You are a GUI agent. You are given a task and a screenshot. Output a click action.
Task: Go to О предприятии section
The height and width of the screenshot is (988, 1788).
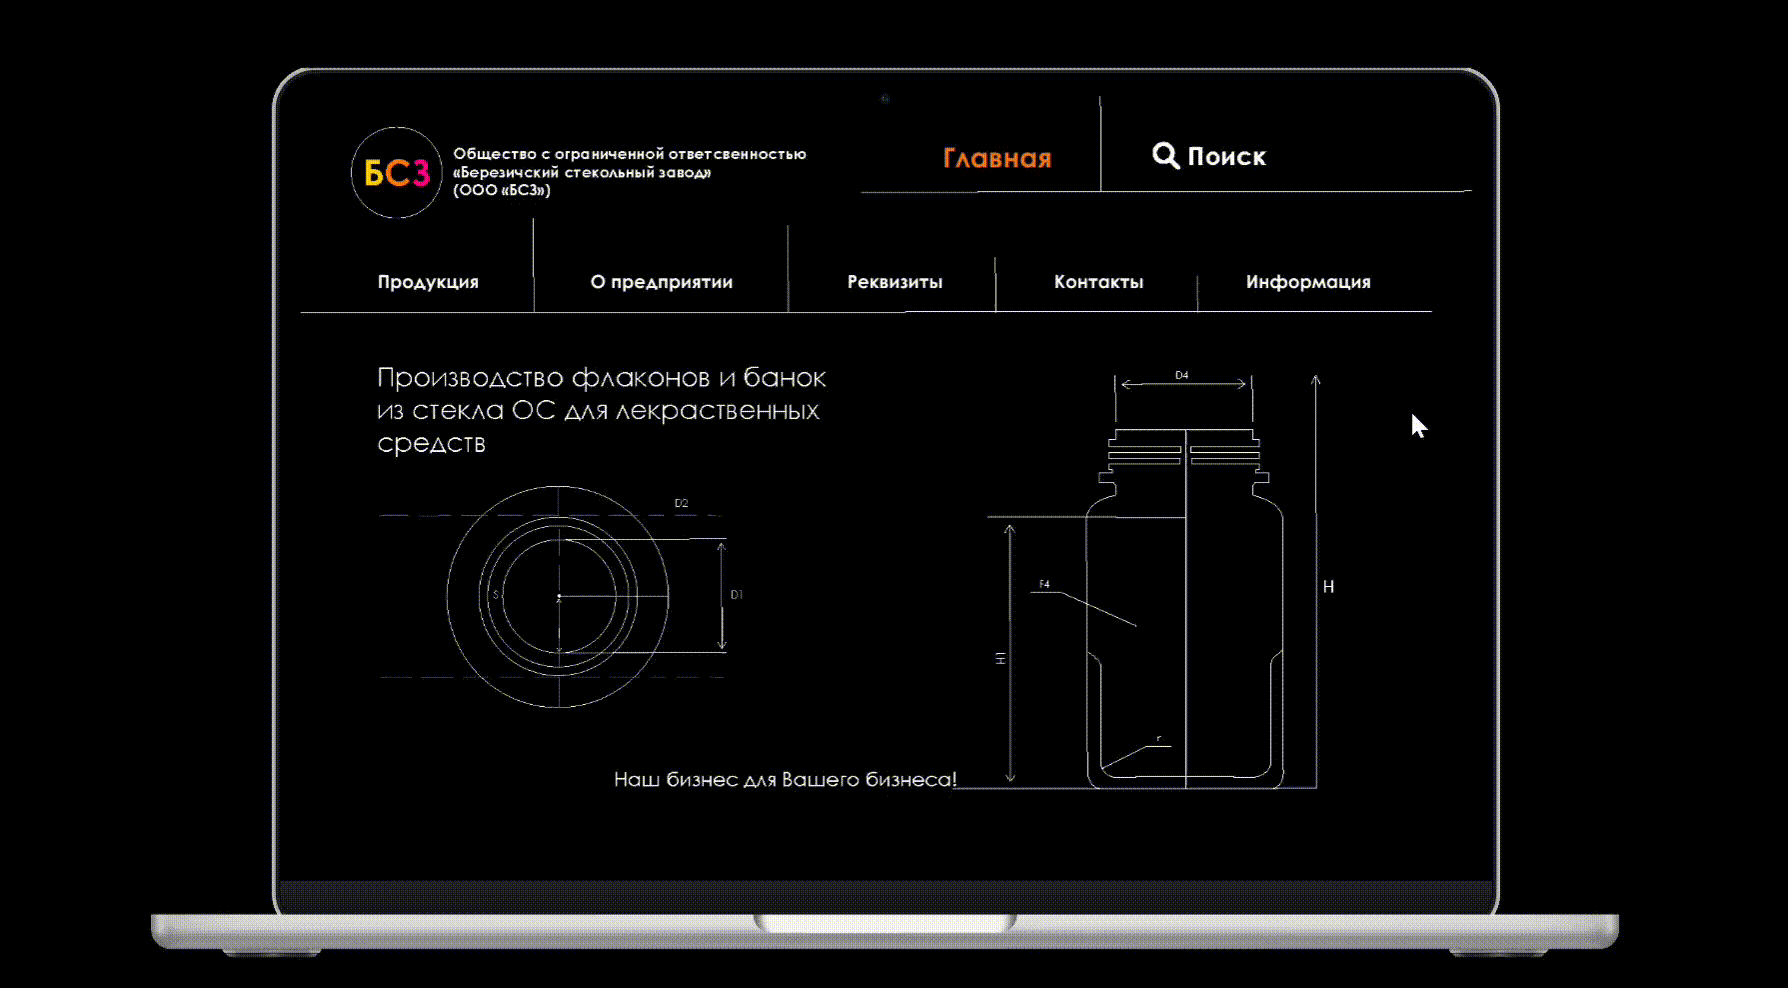coord(661,282)
